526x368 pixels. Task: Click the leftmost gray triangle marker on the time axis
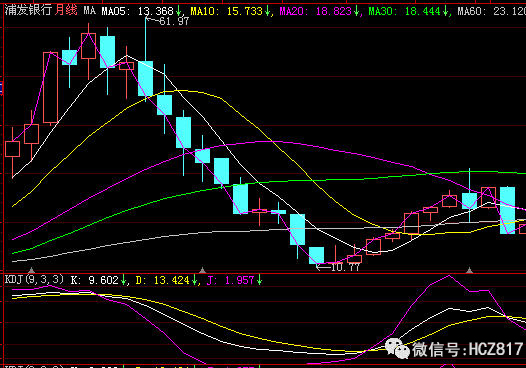(x=32, y=270)
